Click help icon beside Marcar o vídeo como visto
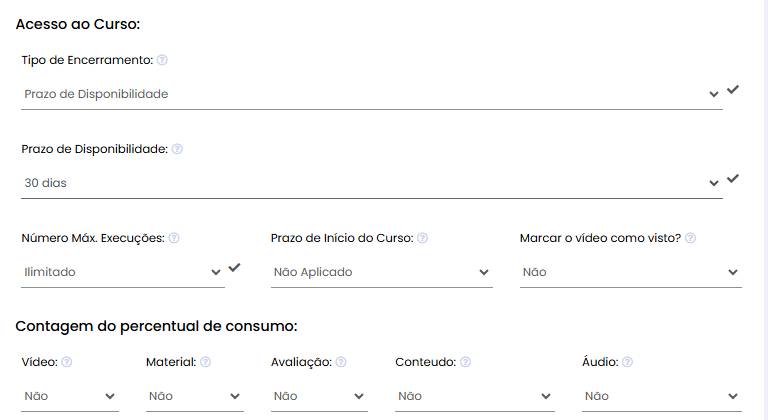Image resolution: width=768 pixels, height=420 pixels. 690,238
